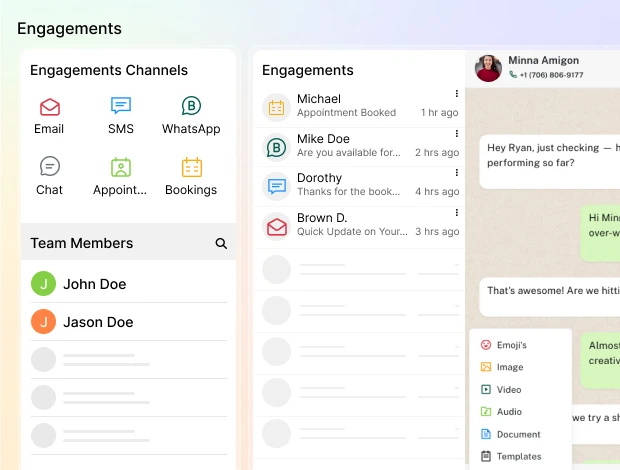This screenshot has height=470, width=620.
Task: Open Mike Doe's 'Are you available for...' message
Action: click(x=349, y=153)
